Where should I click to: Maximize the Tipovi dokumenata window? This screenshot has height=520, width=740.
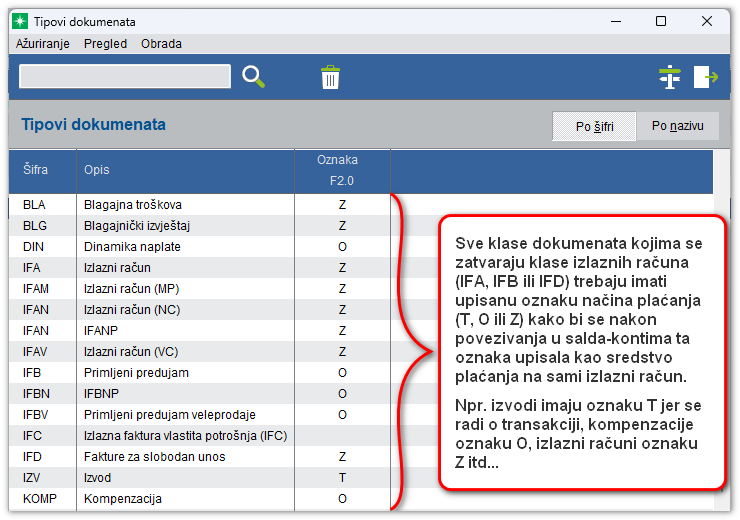[660, 21]
